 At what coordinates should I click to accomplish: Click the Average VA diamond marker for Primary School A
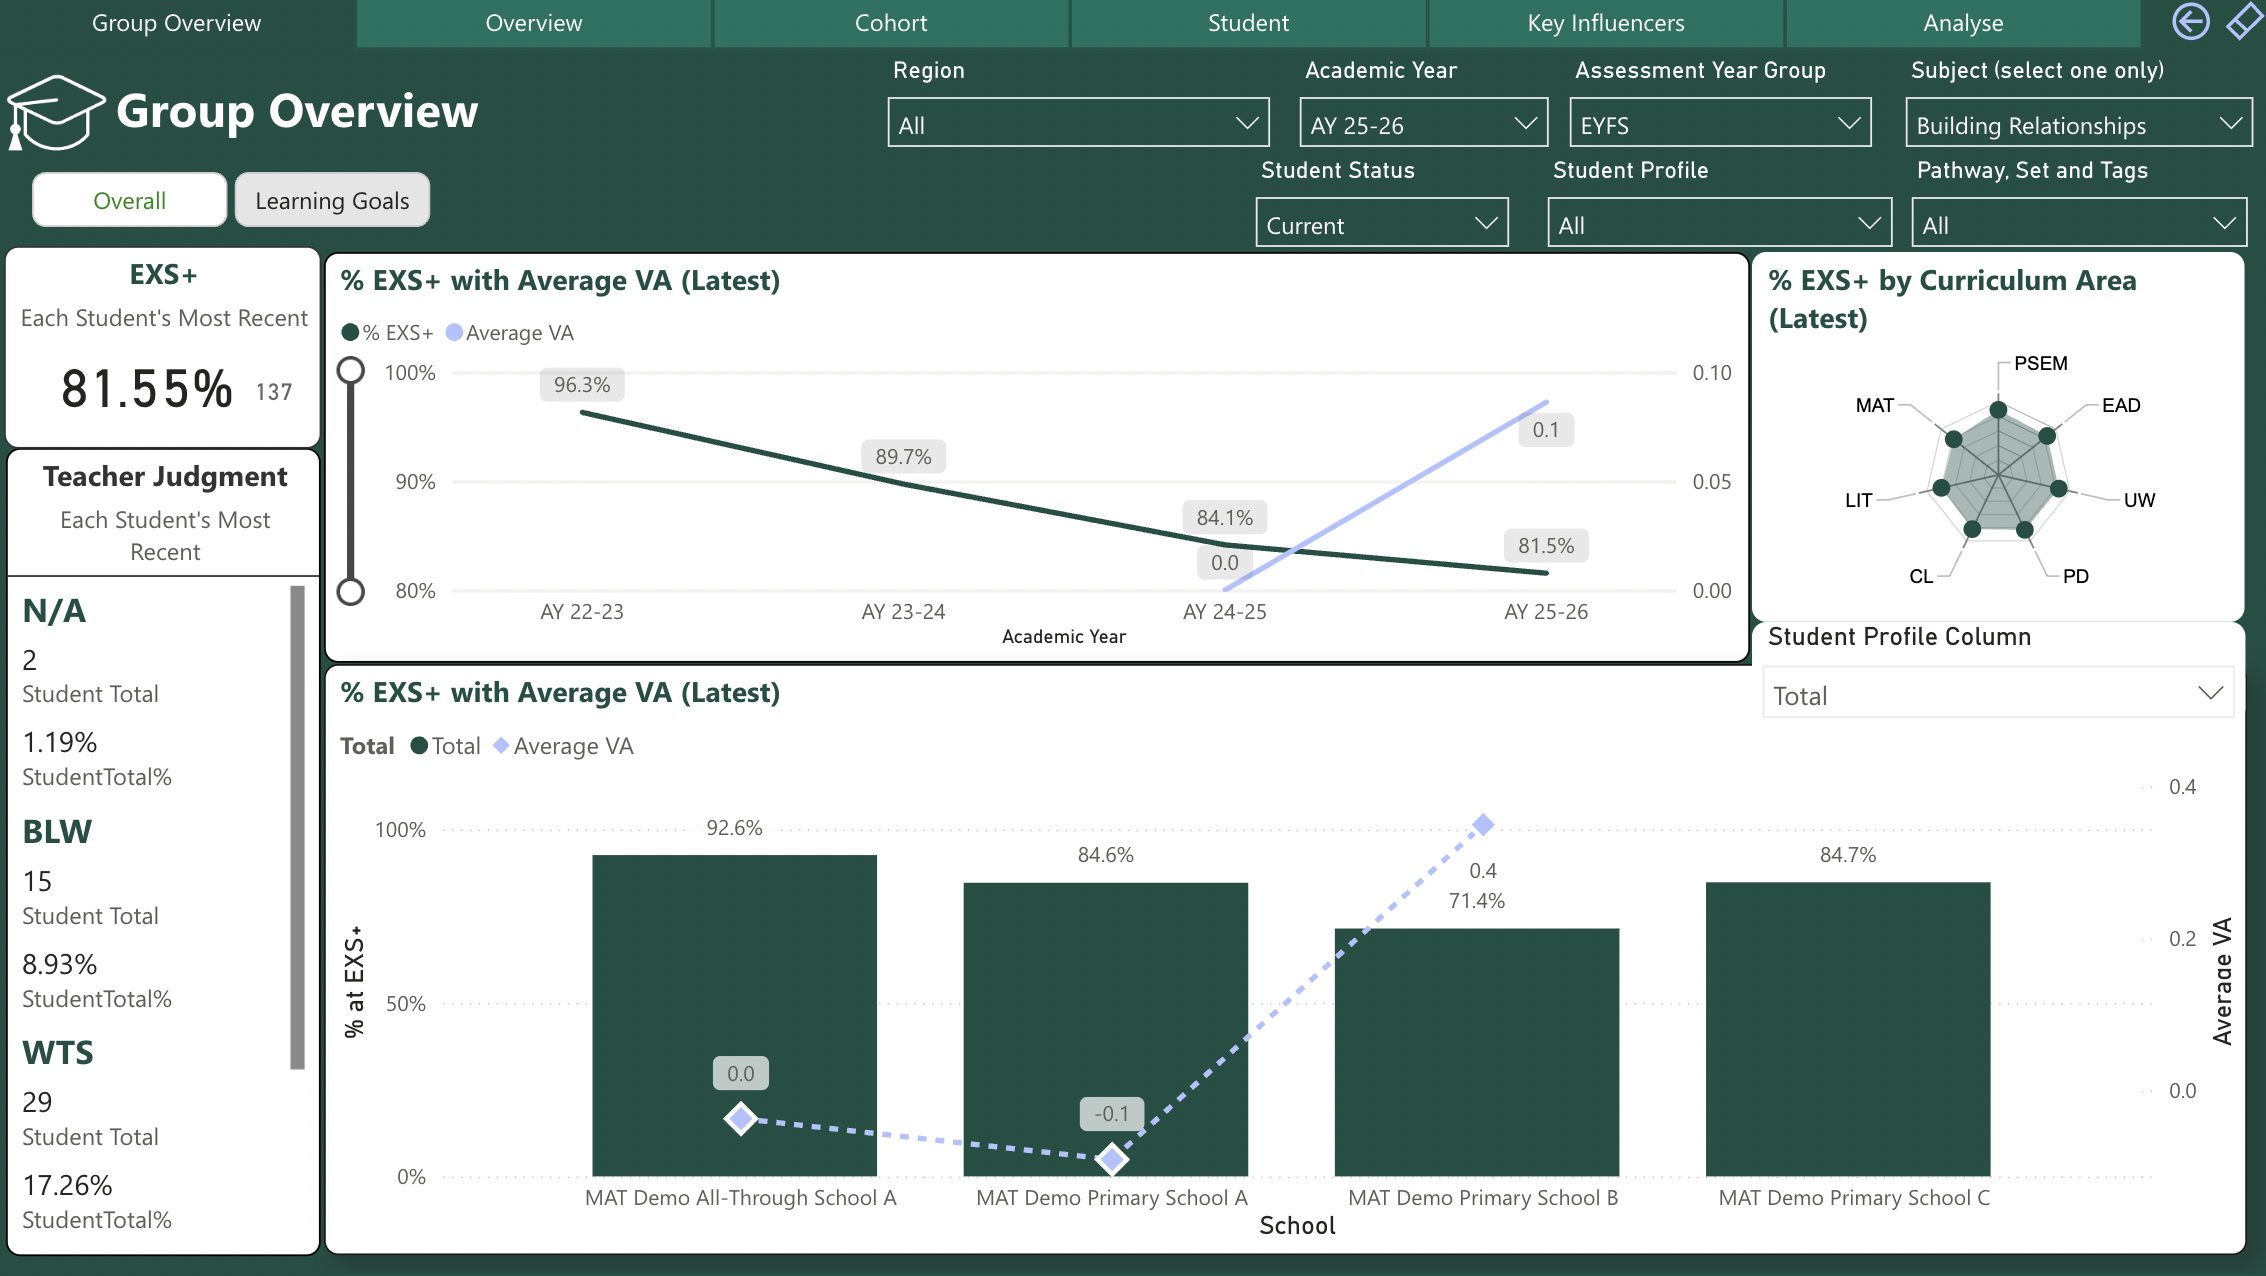coord(1112,1159)
